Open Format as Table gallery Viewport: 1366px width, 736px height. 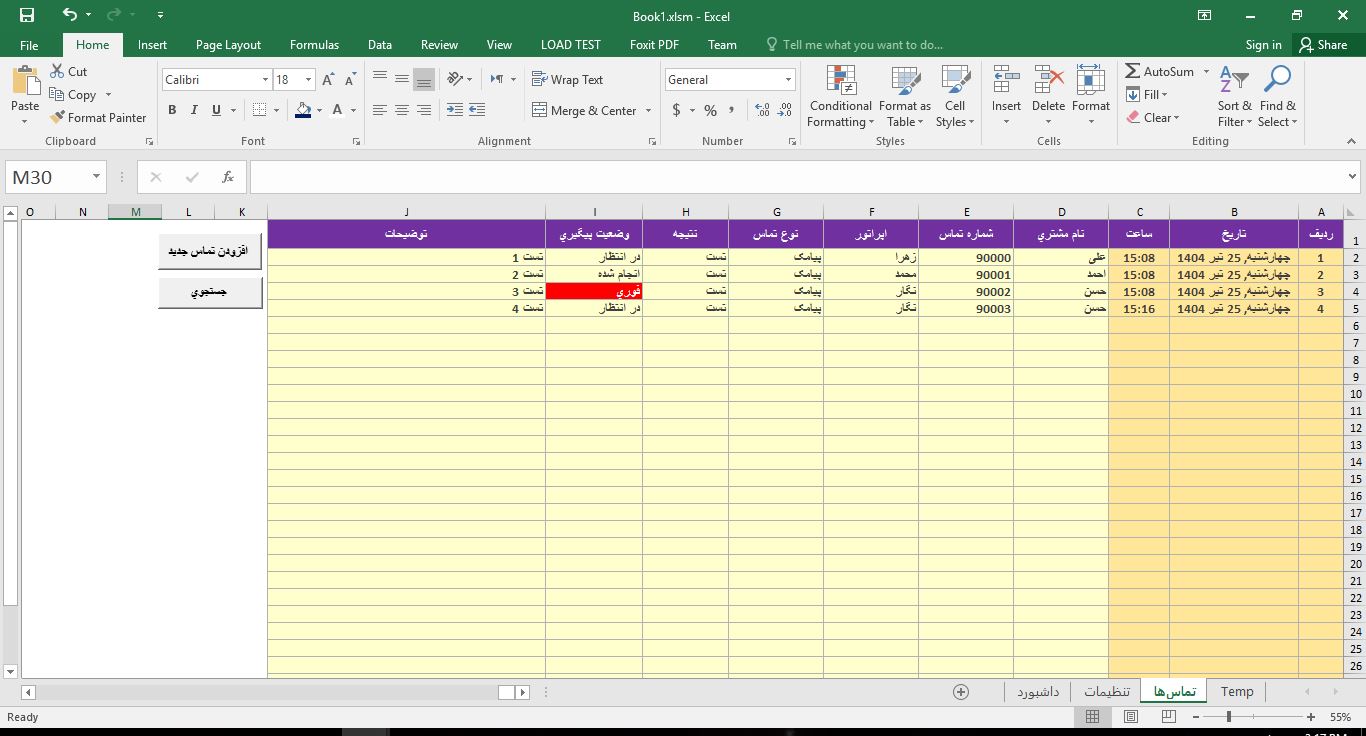[905, 97]
